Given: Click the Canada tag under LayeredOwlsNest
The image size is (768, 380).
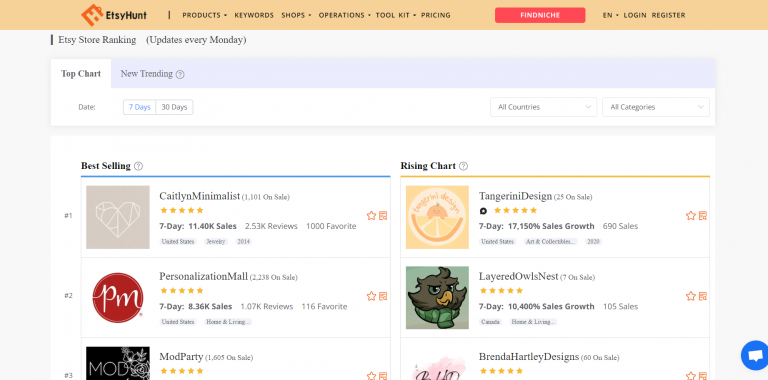Looking at the screenshot, I should tap(491, 322).
